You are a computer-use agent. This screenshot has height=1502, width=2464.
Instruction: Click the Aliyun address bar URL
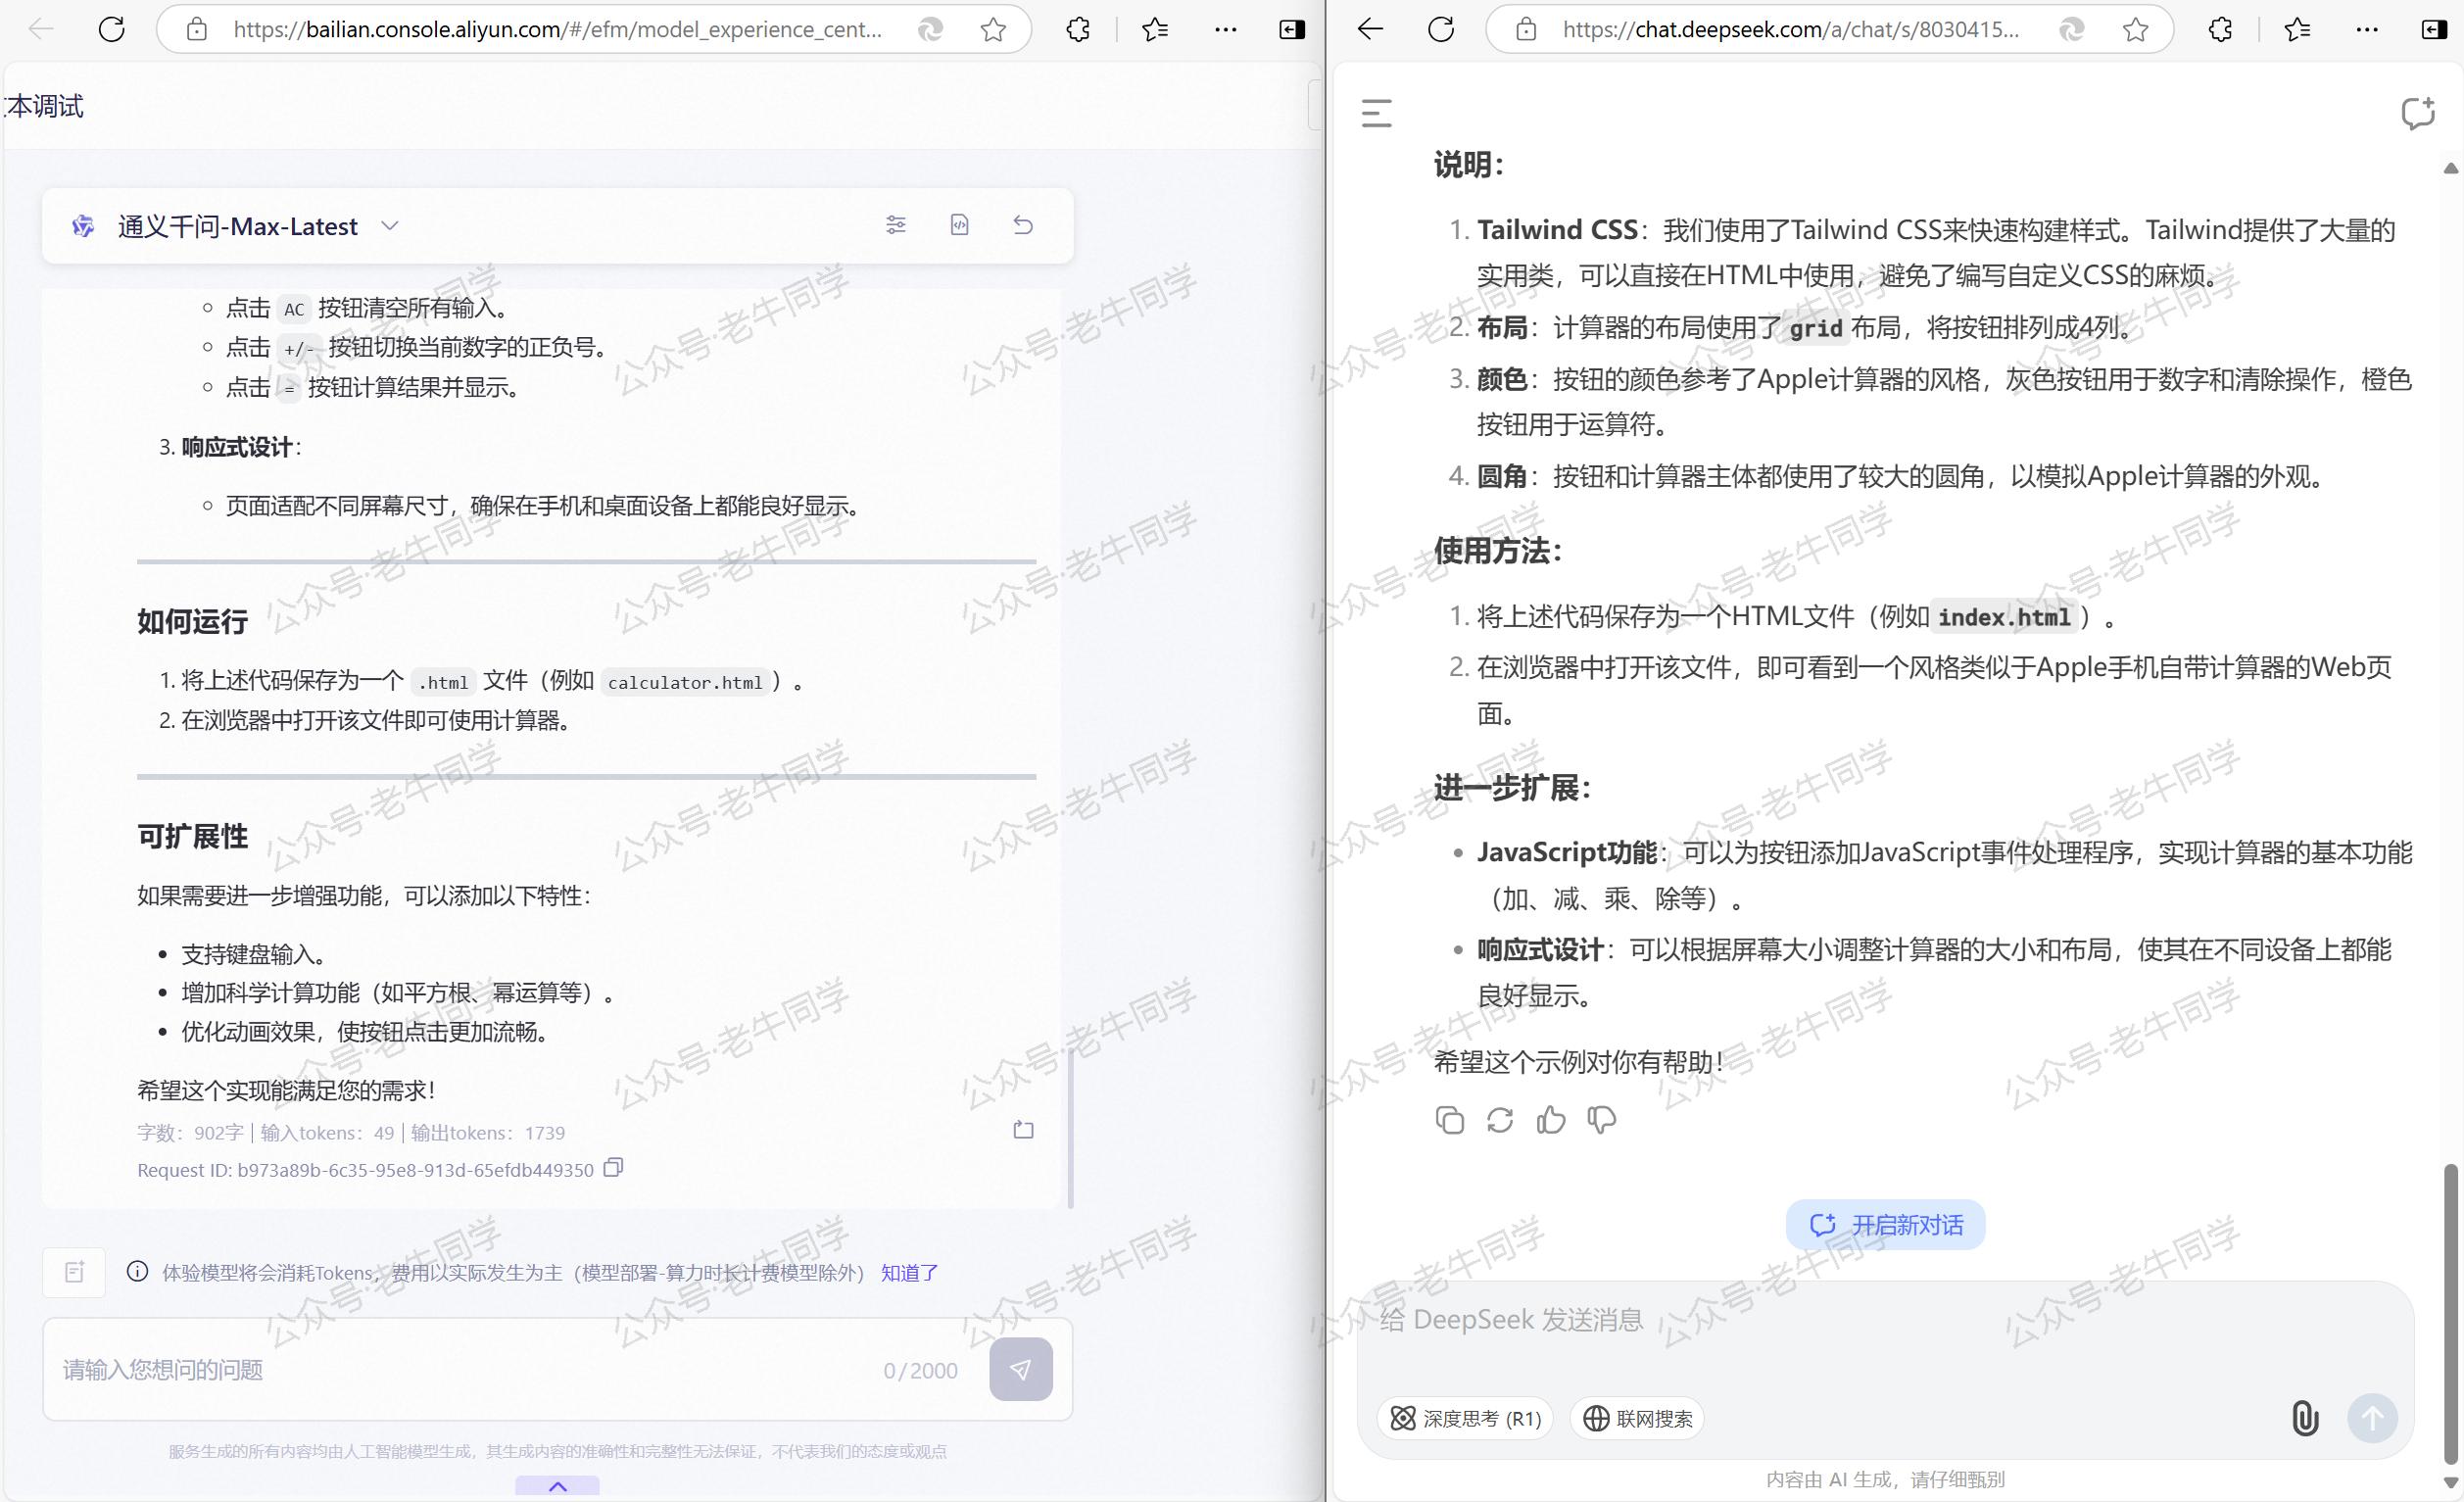tap(558, 30)
